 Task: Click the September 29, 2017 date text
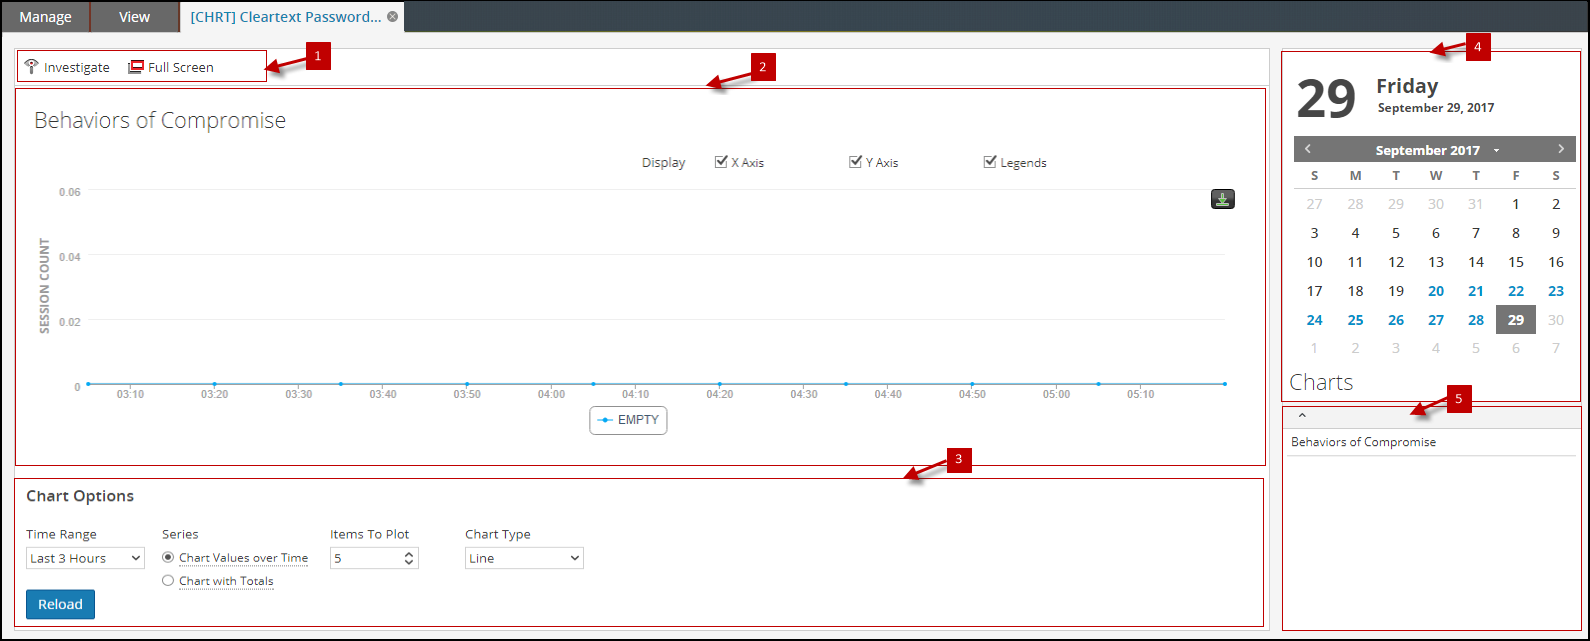click(x=1436, y=108)
